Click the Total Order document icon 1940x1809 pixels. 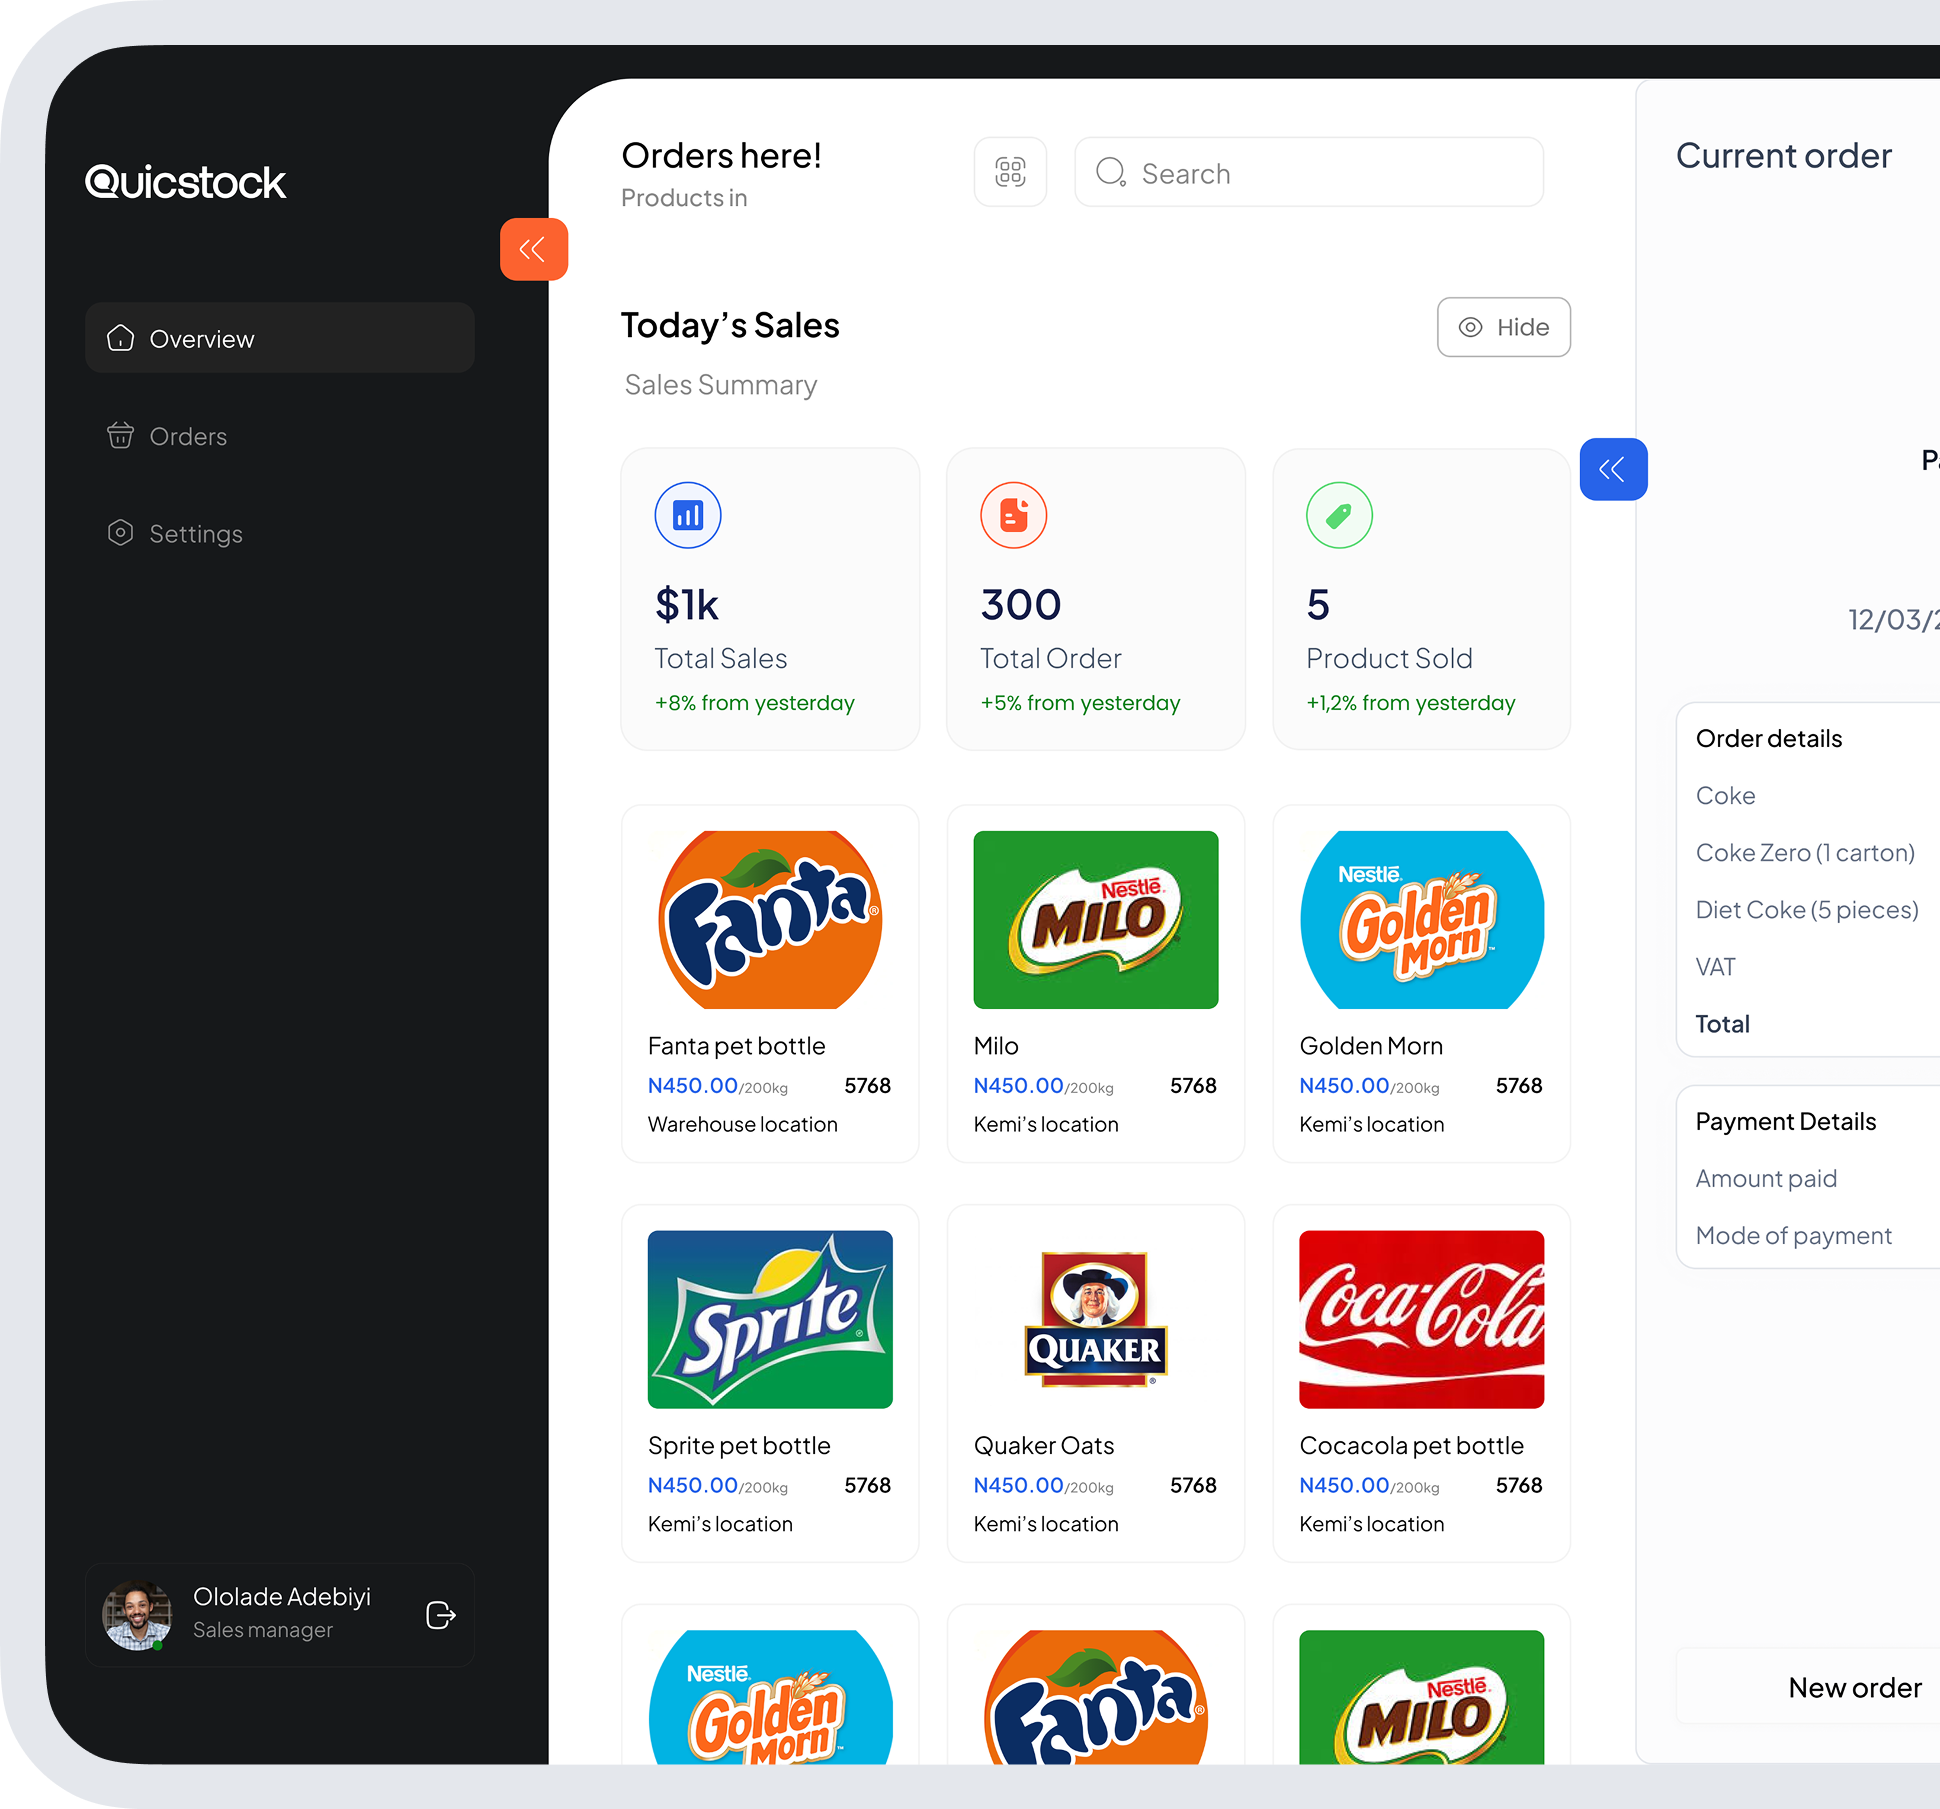[x=1013, y=515]
